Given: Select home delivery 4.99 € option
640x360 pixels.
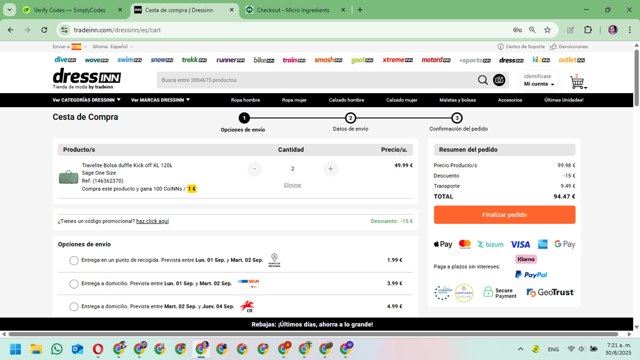Looking at the screenshot, I should click(73, 307).
